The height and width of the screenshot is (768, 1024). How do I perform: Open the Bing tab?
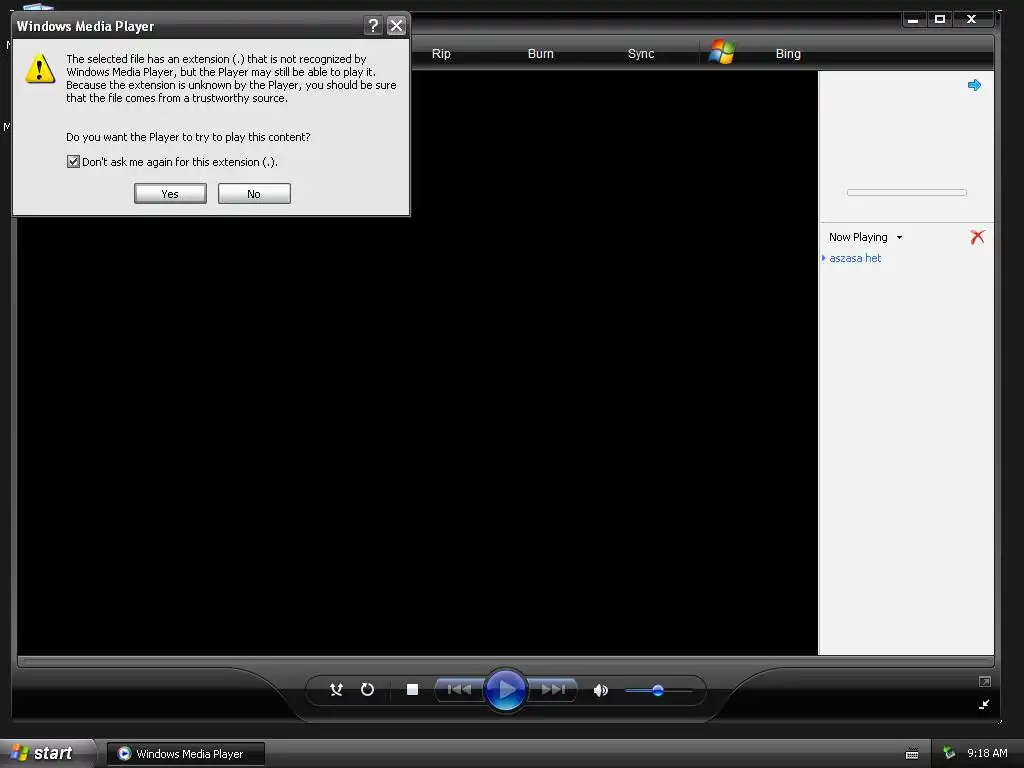788,54
